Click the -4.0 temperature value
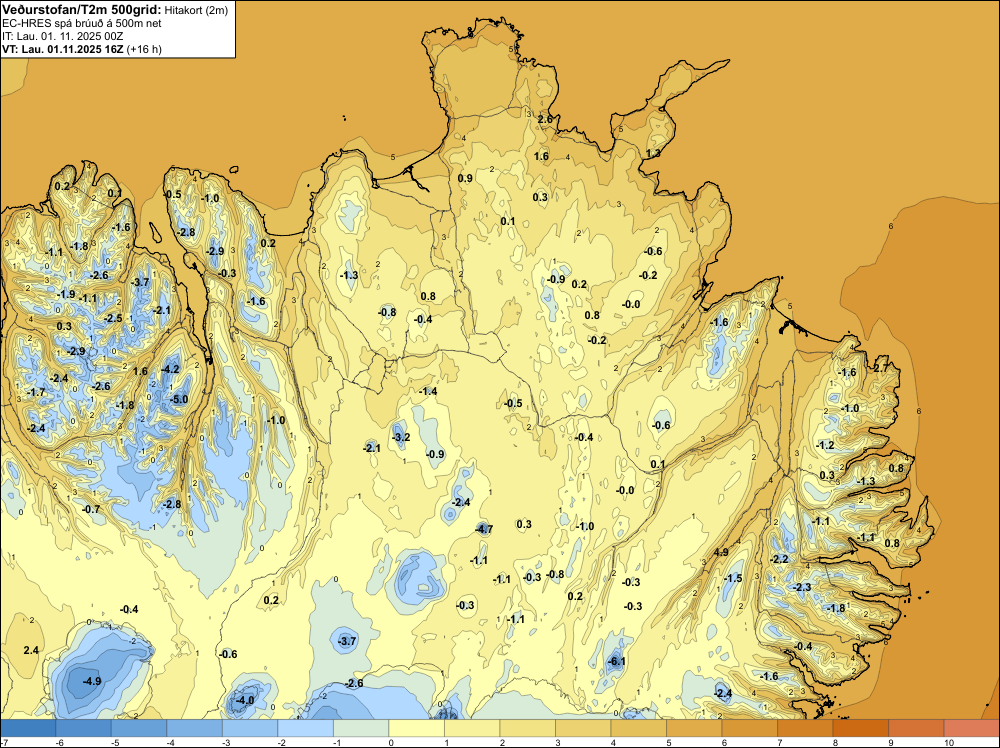 tap(245, 700)
